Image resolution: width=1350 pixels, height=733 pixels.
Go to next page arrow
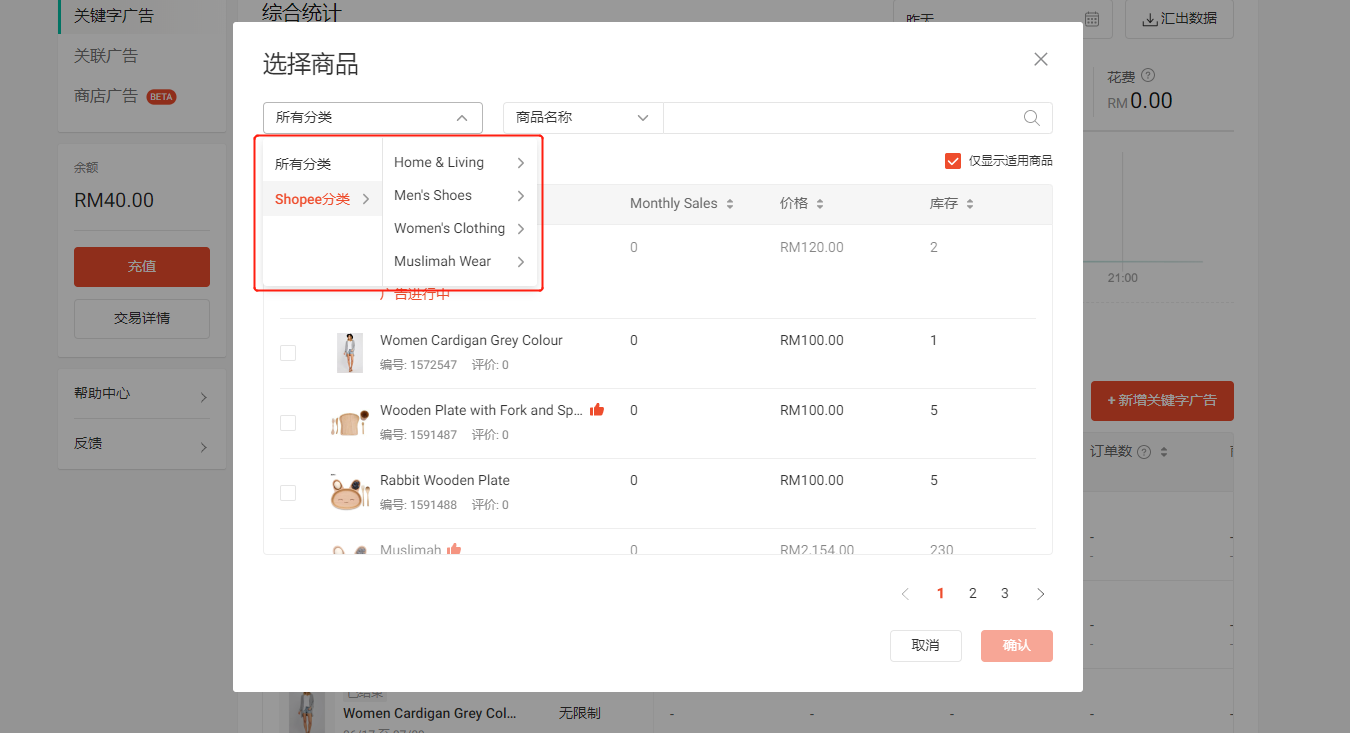(1041, 594)
